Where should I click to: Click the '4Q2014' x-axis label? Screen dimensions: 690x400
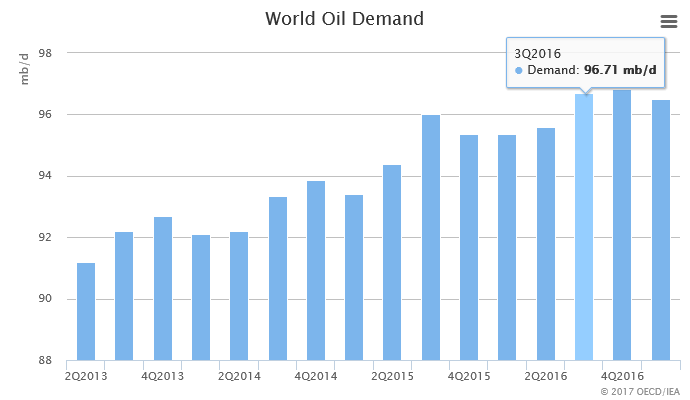tap(316, 377)
